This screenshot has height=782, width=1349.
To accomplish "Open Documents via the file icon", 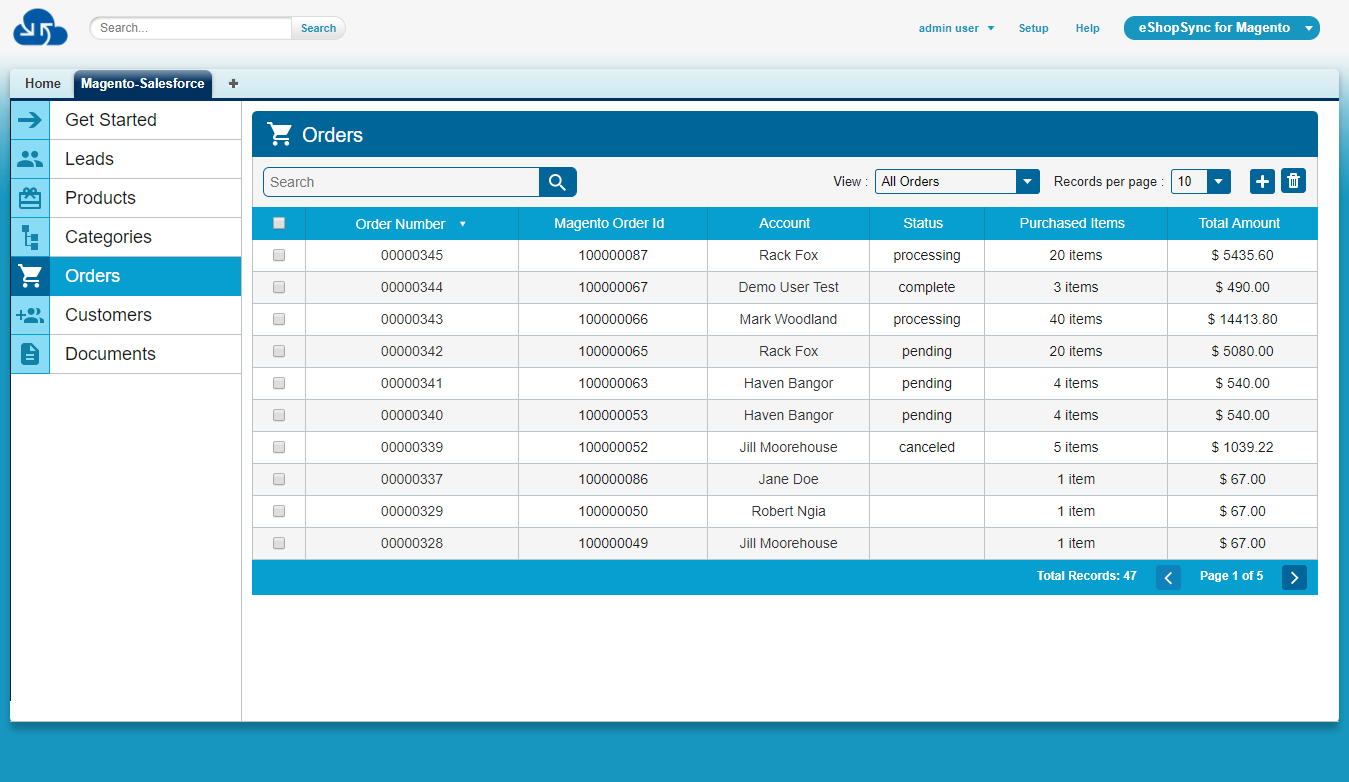I will (30, 354).
